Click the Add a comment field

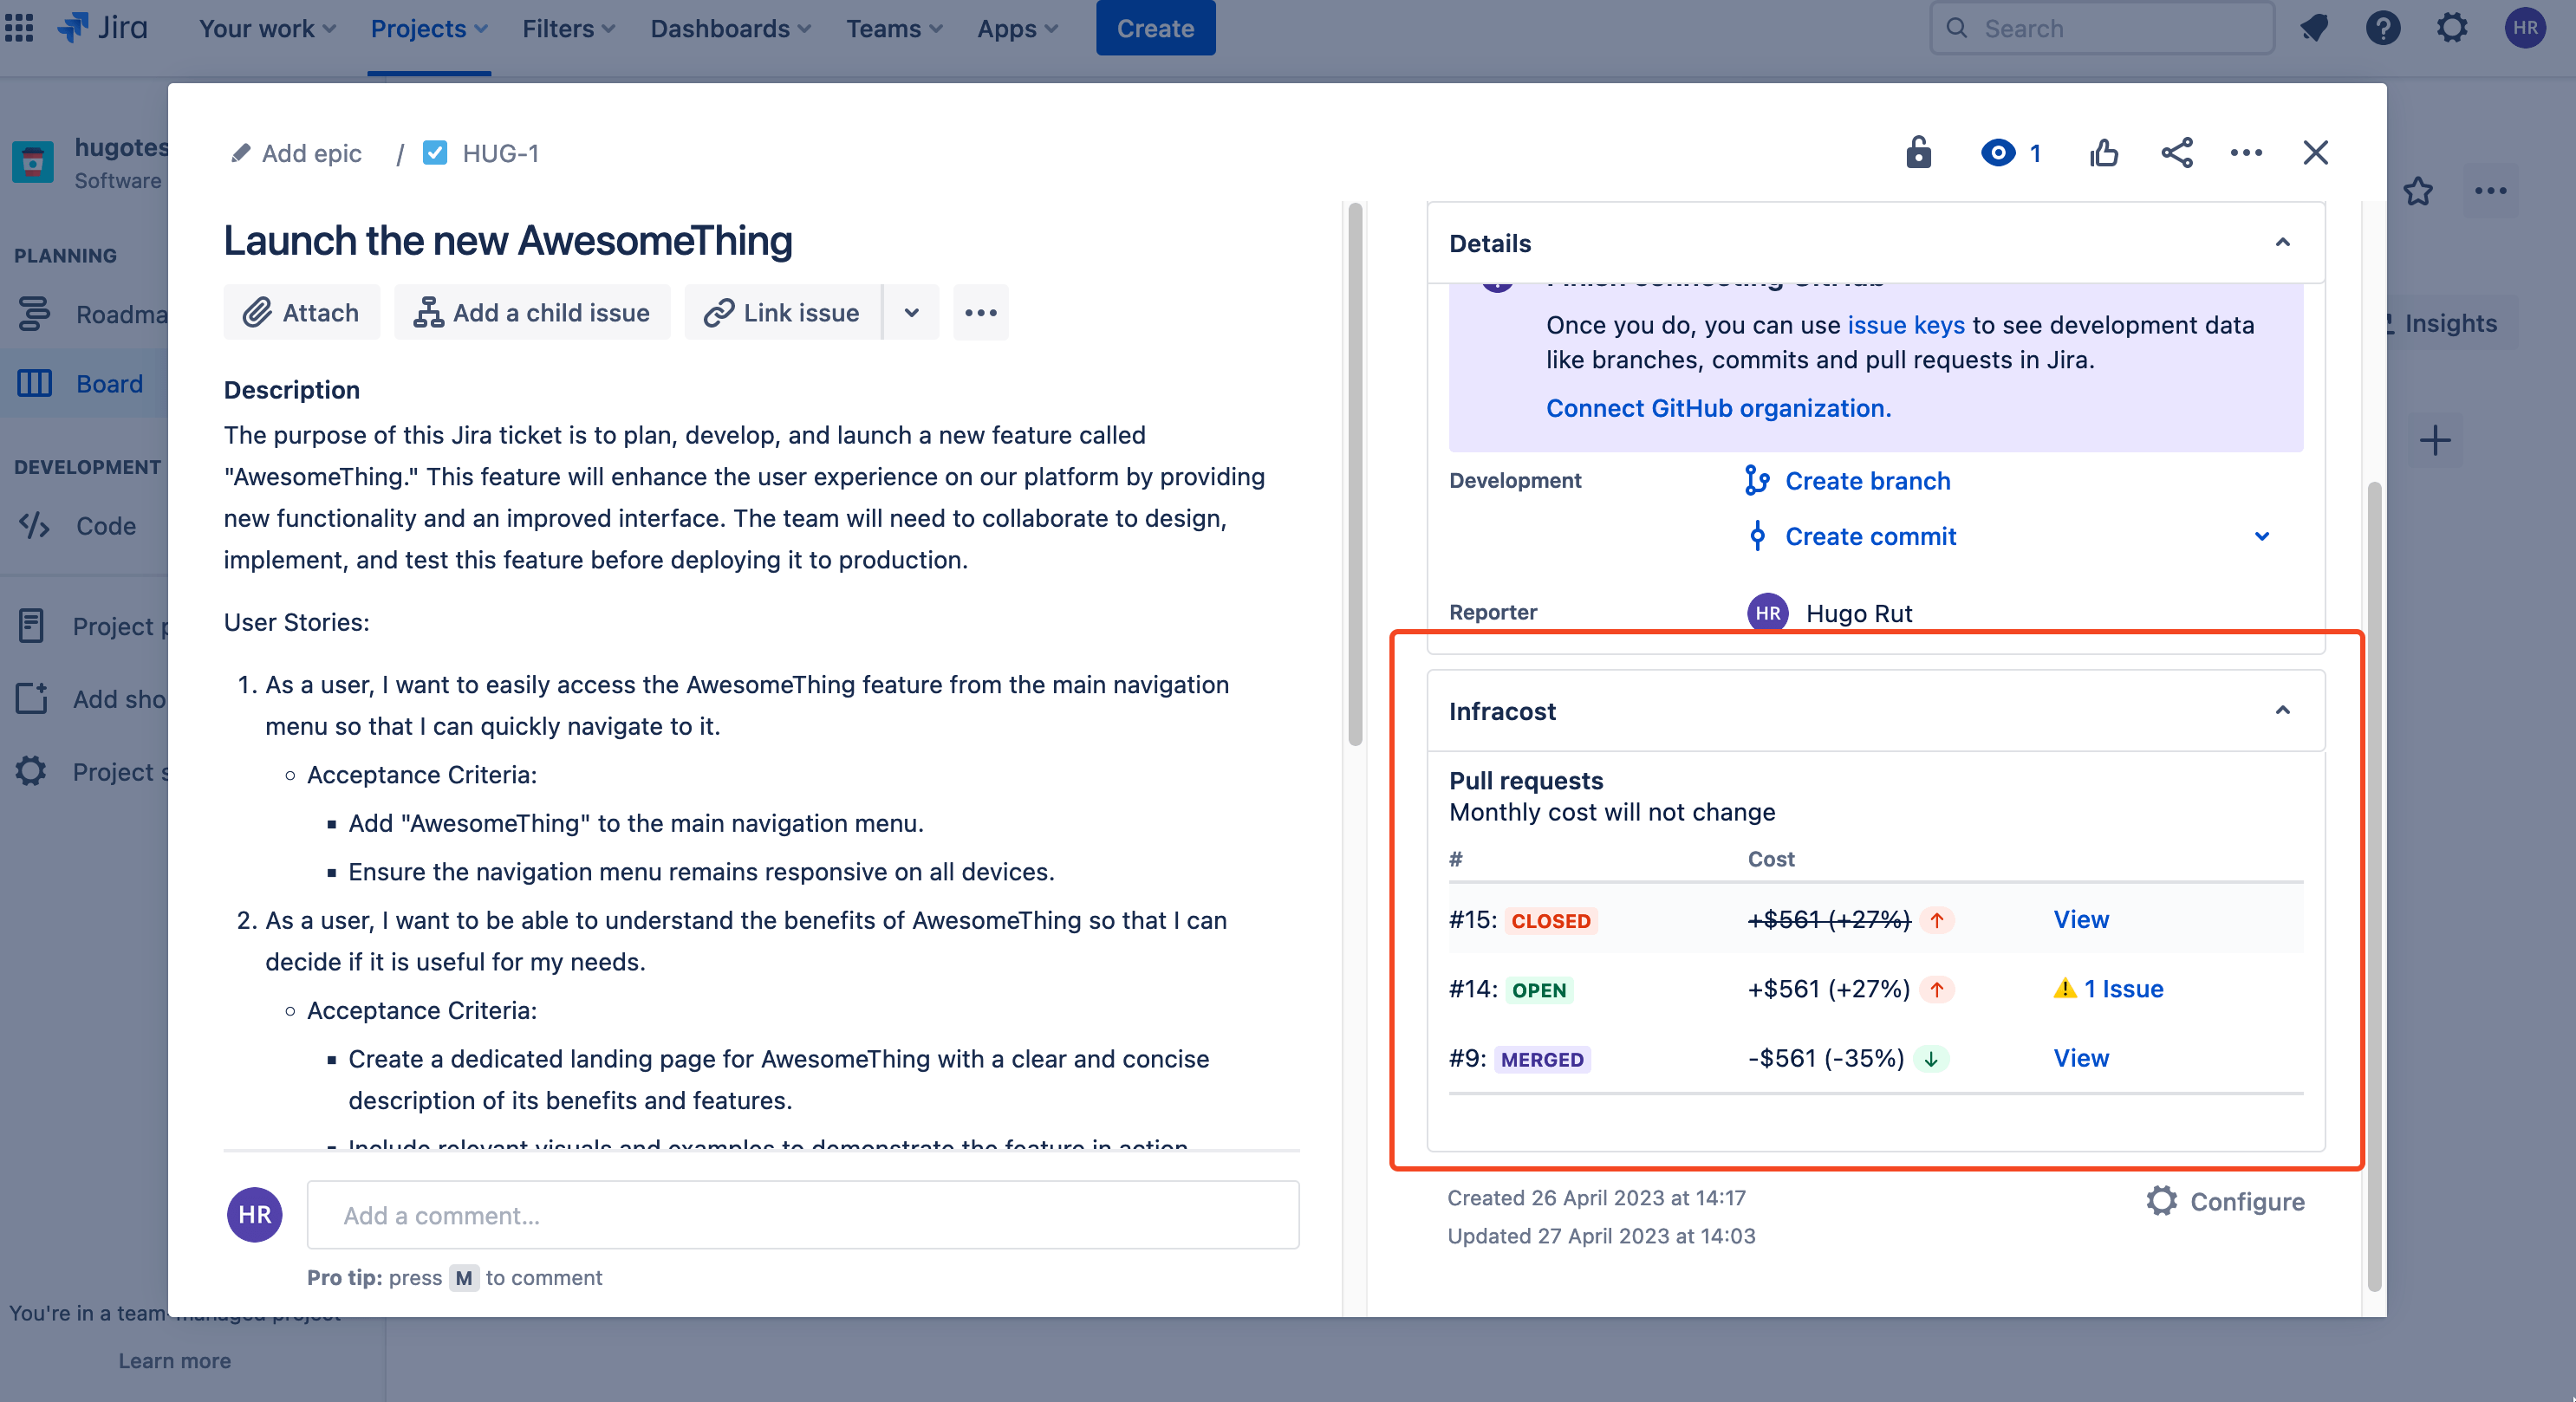point(802,1215)
